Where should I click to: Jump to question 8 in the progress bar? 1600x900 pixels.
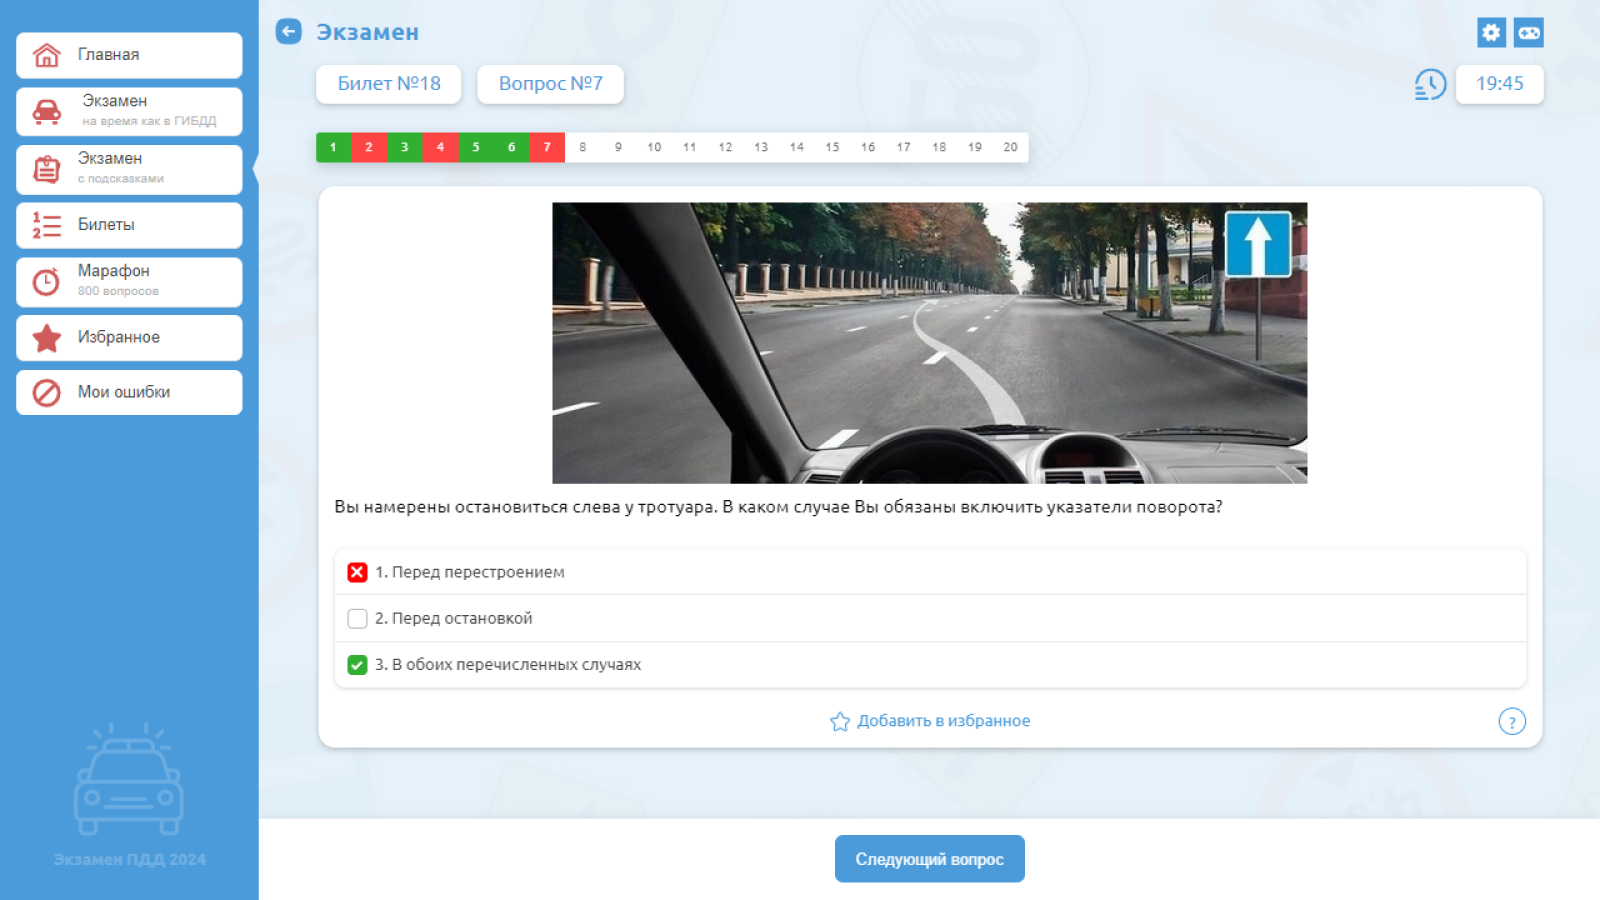(x=582, y=147)
